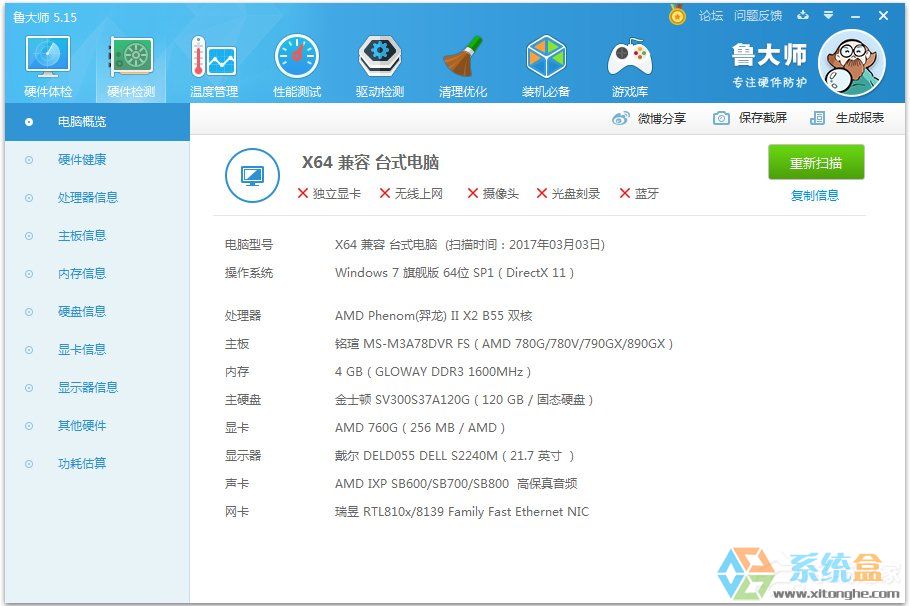910x606 pixels.
Task: Open 温度管理 temperature management icon
Action: [214, 66]
